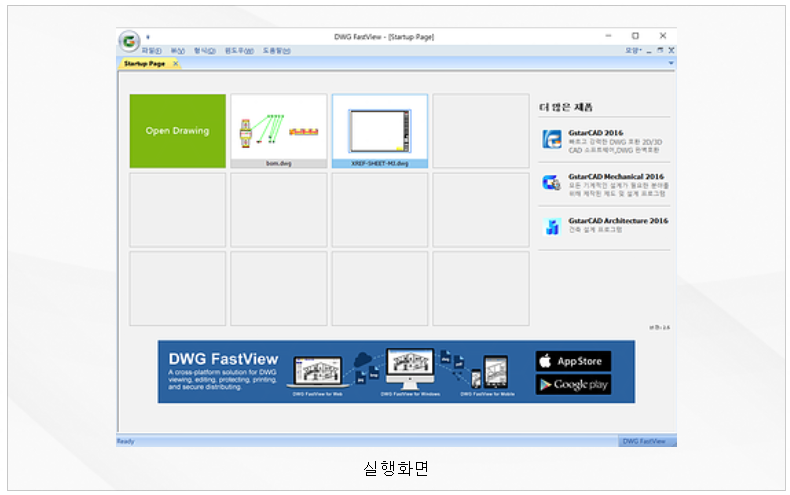The image size is (790, 495).
Task: Click the DWG FastView for Mobile devices image
Action: (x=489, y=372)
